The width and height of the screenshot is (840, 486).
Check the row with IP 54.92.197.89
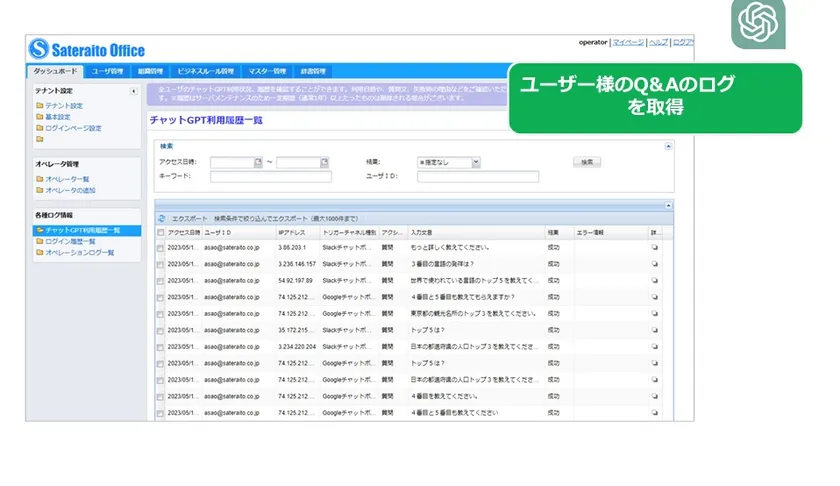point(160,280)
